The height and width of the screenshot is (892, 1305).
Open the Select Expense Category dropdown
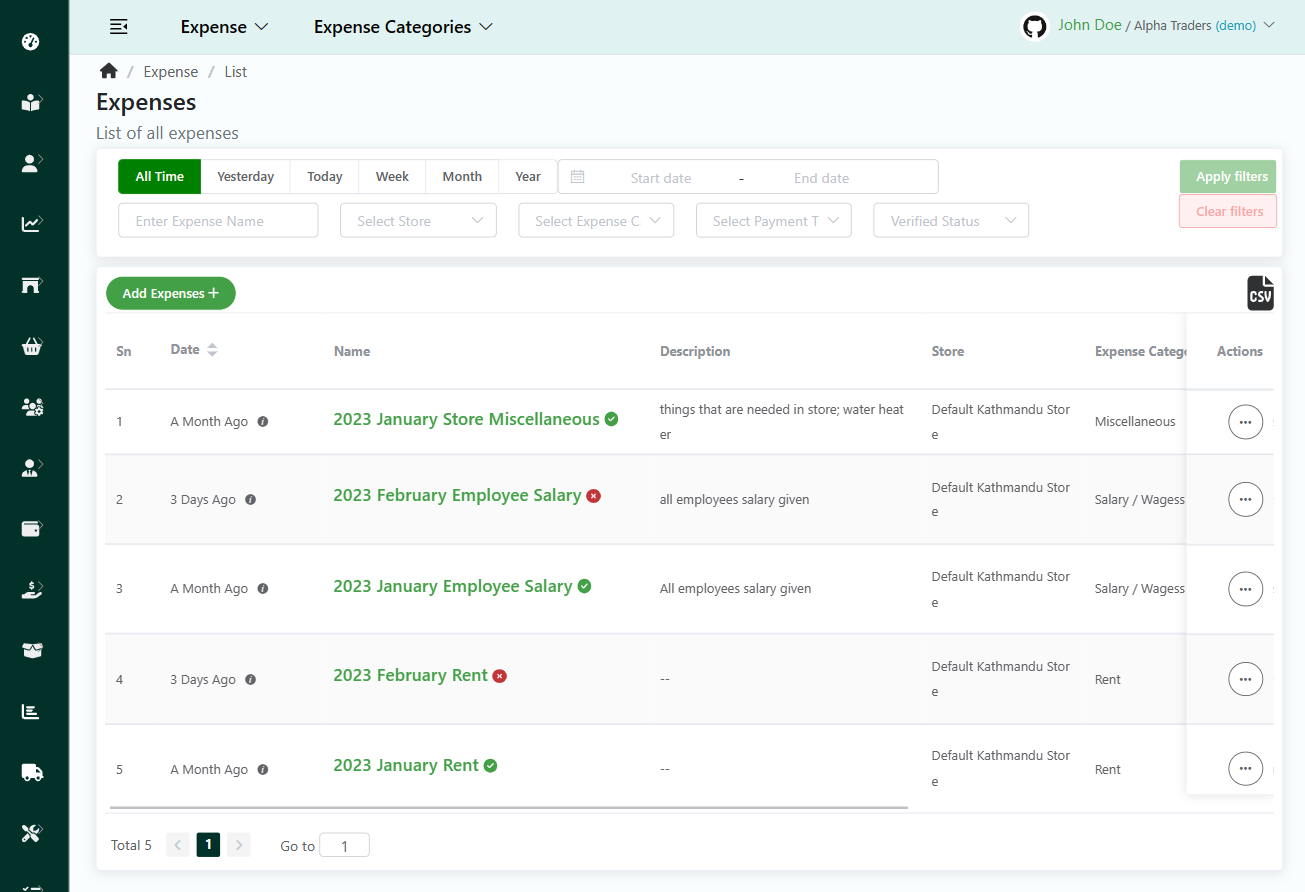596,221
